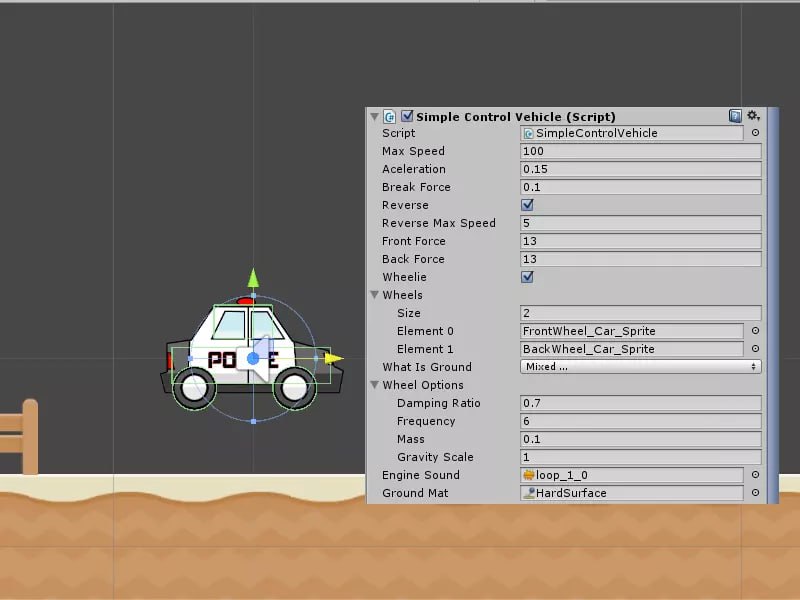Edit the Max Speed value field
Image resolution: width=800 pixels, height=600 pixels.
[x=640, y=151]
